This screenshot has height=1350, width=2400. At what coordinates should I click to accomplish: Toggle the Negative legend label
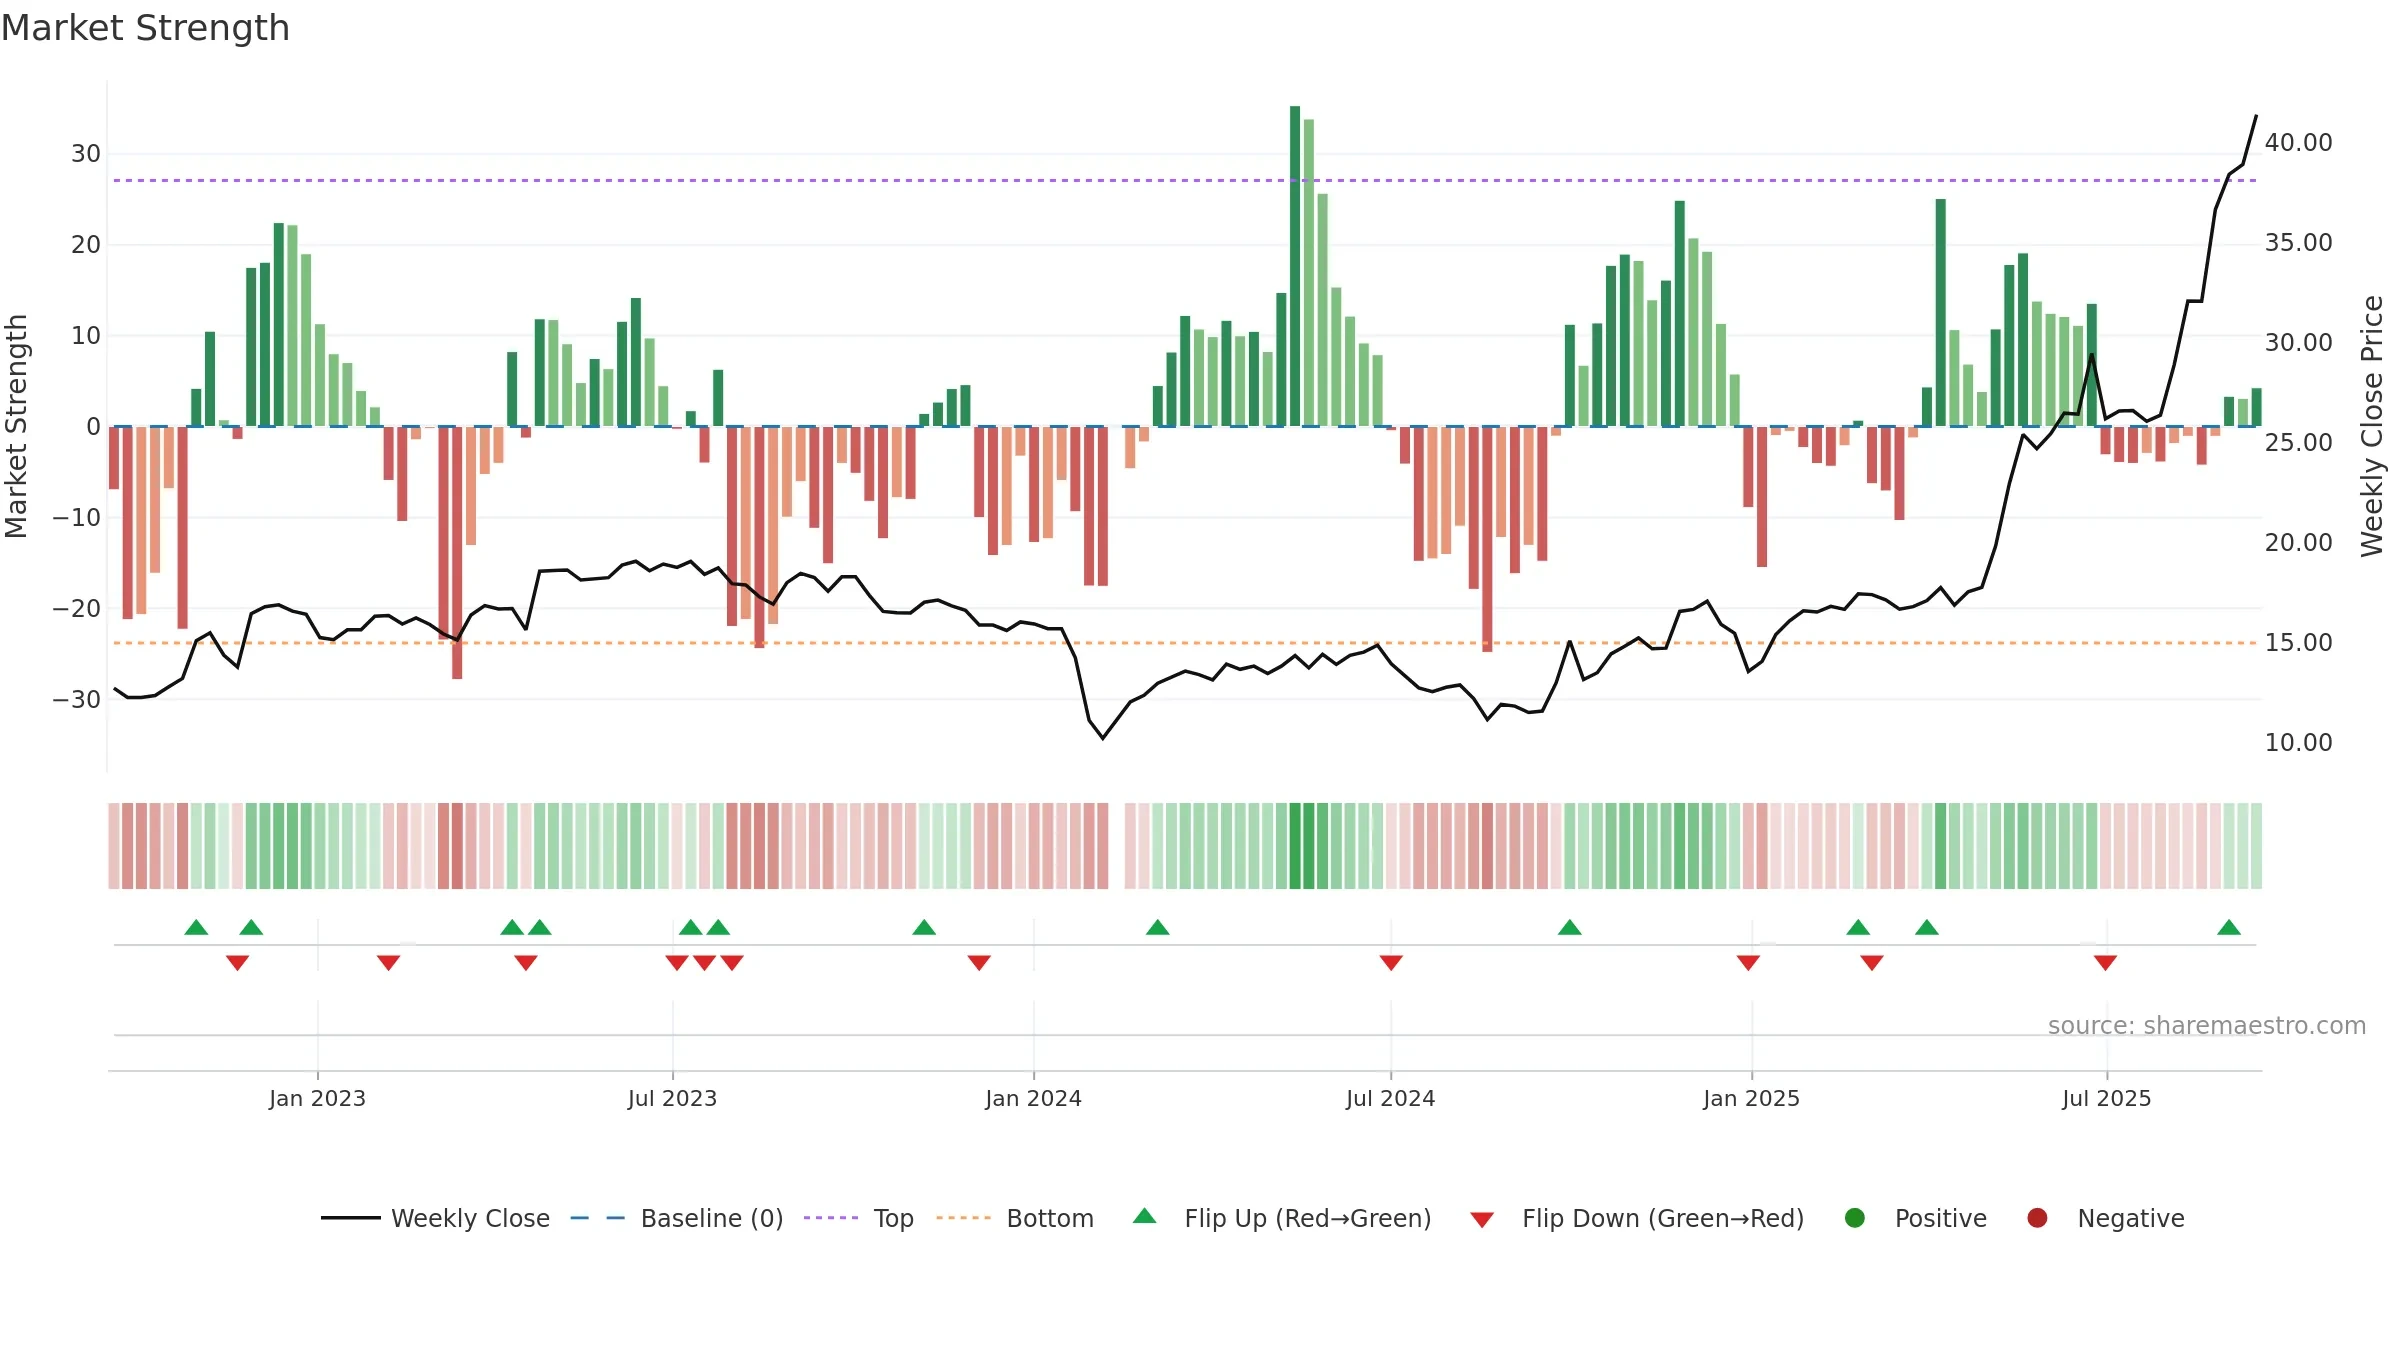pos(2131,1219)
